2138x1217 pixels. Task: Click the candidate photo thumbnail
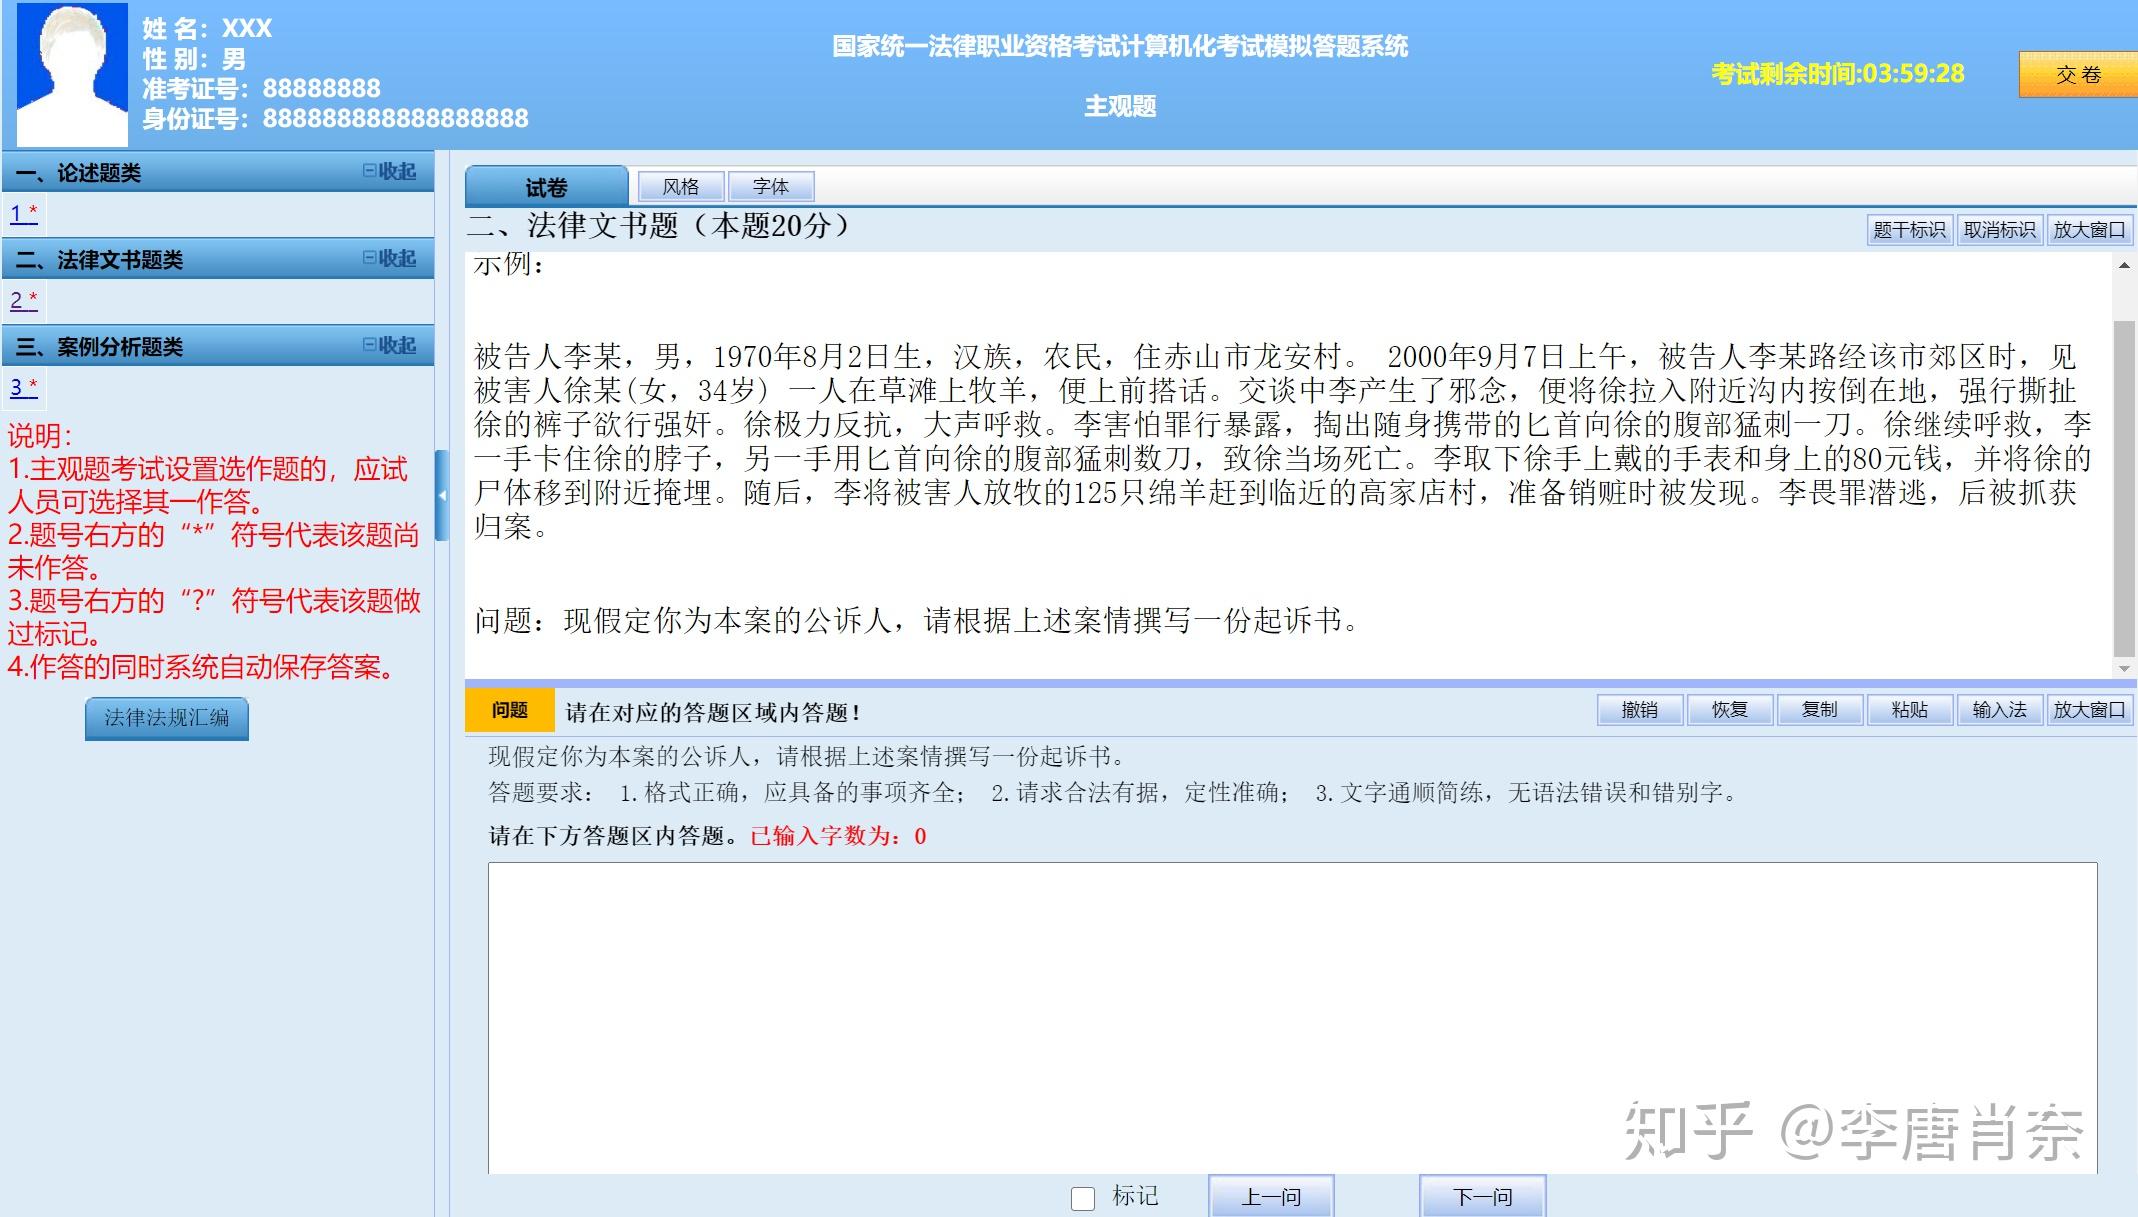pyautogui.click(x=72, y=75)
